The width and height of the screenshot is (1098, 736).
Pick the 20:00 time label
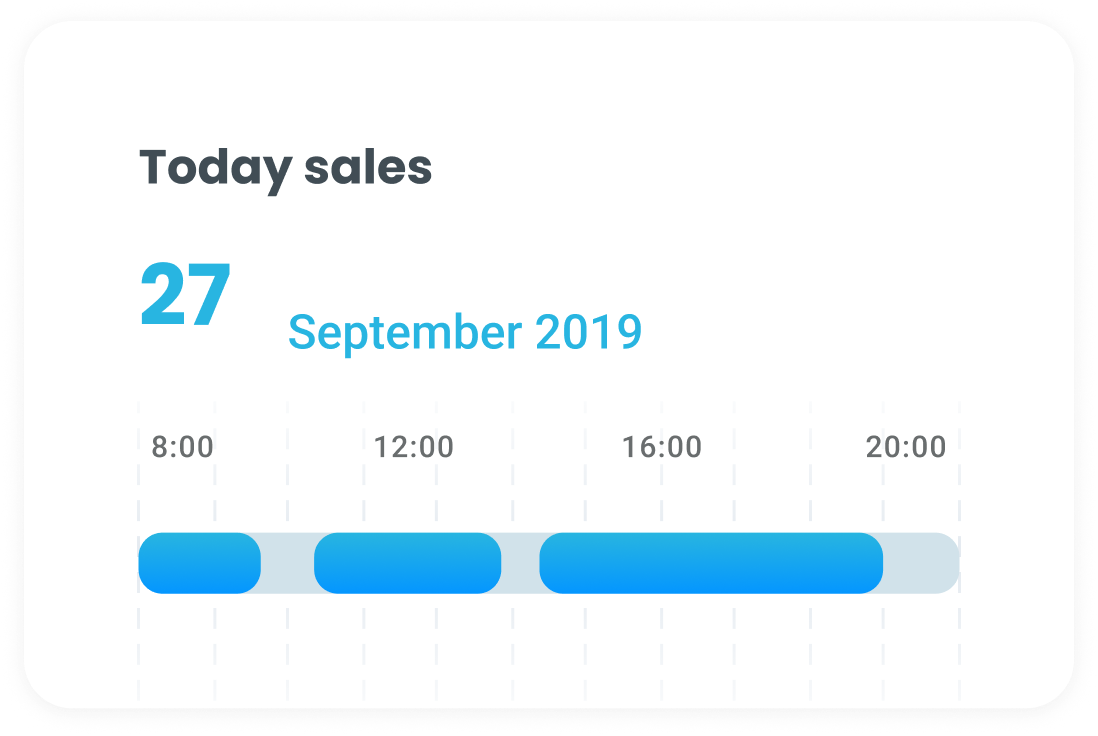pyautogui.click(x=906, y=447)
